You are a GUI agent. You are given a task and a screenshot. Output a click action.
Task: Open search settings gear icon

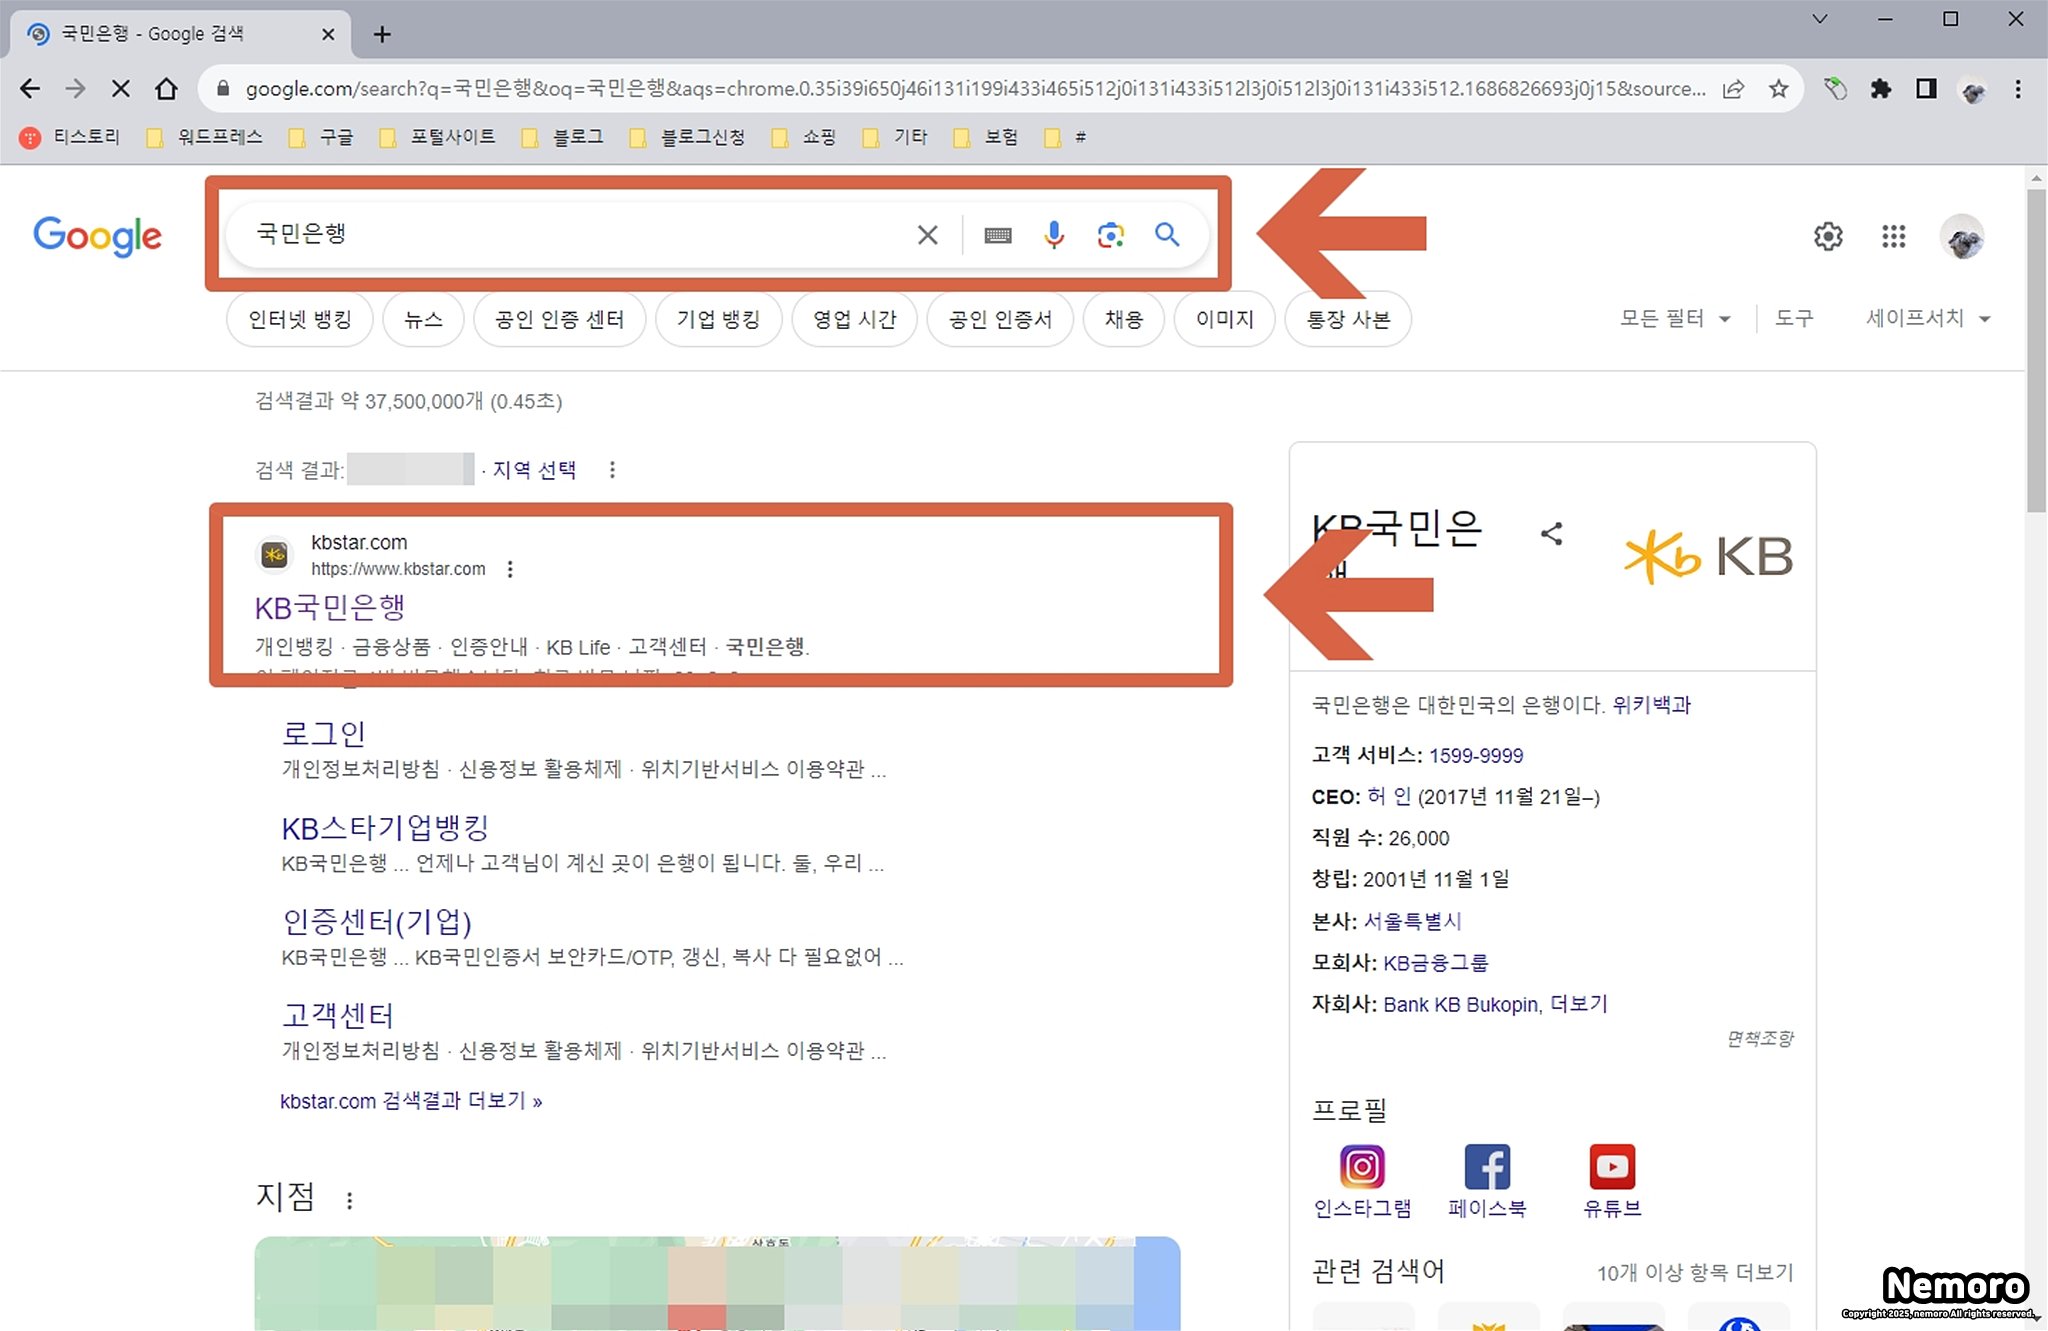pos(1828,237)
